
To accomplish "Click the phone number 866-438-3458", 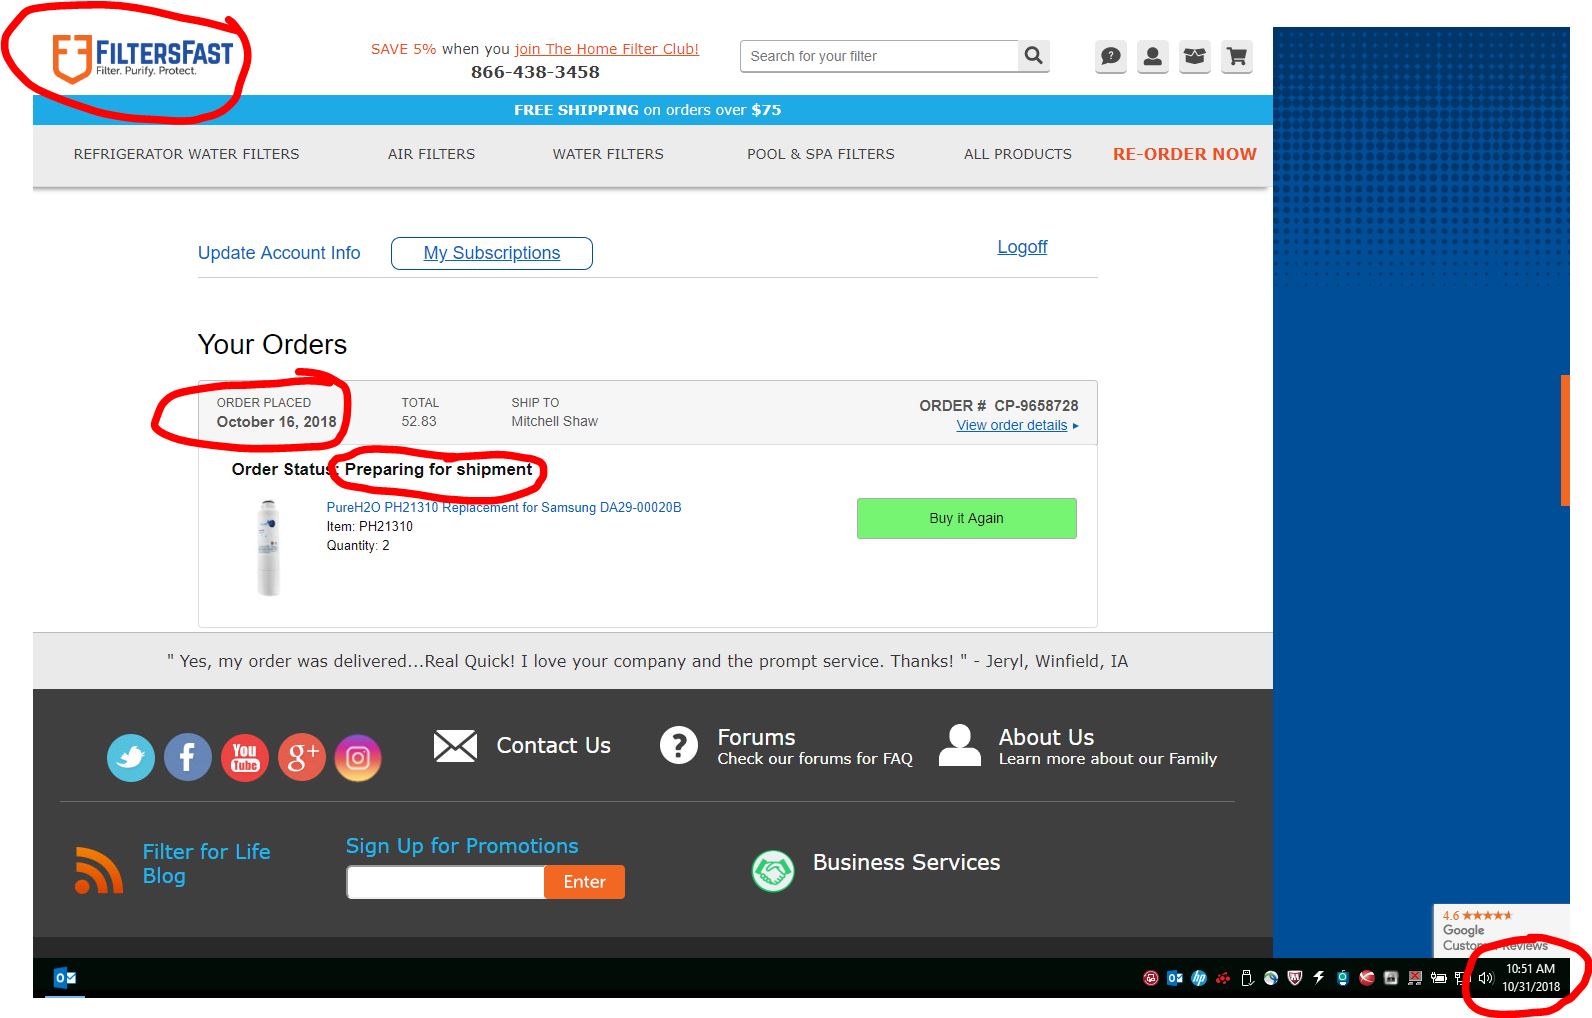I will (x=535, y=72).
